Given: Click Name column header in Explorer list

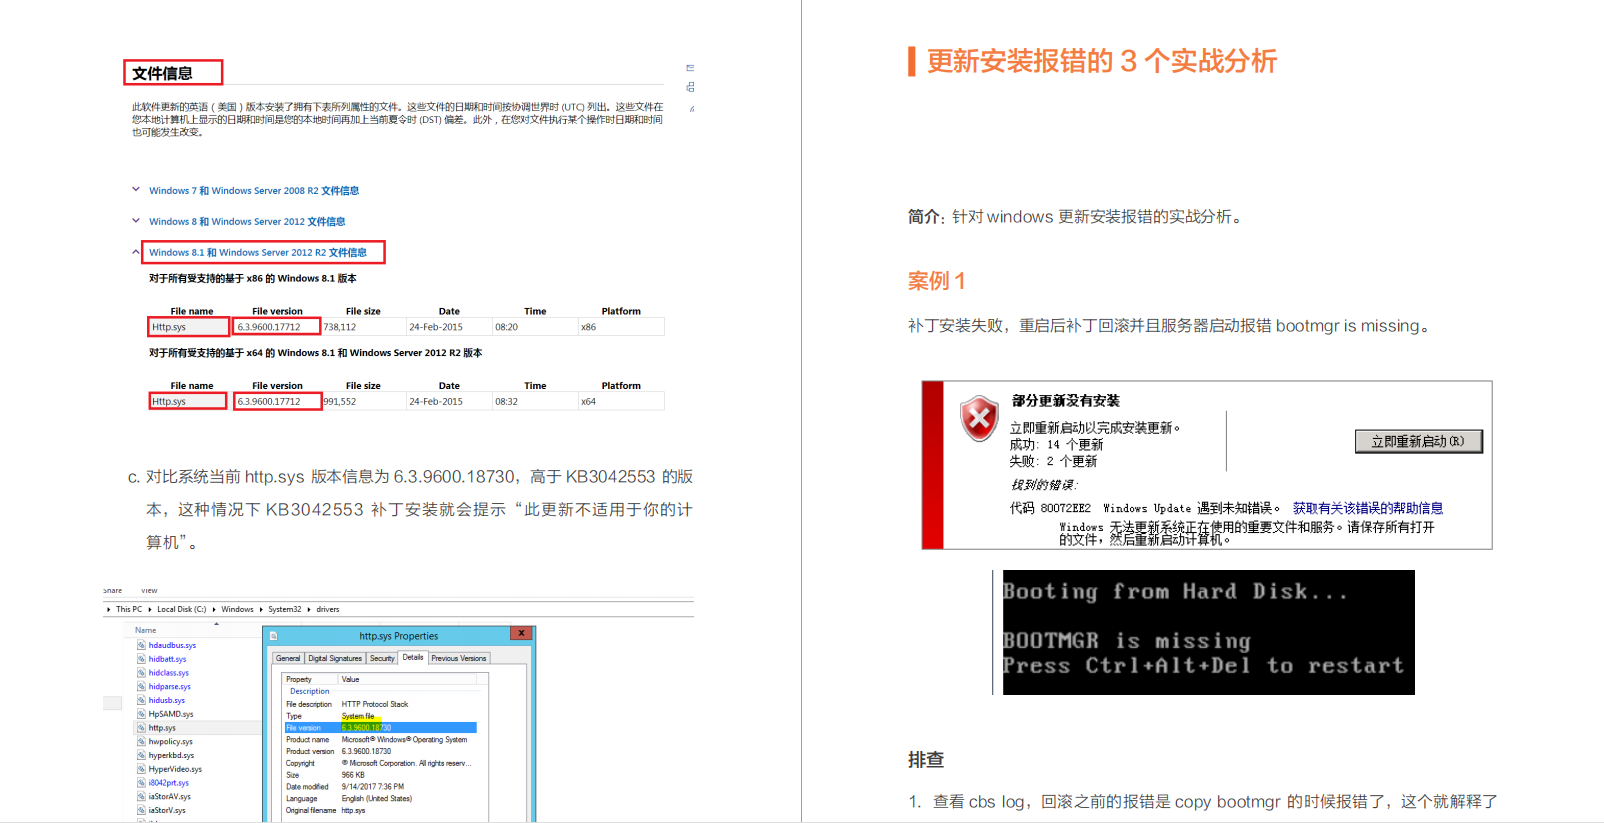Looking at the screenshot, I should [146, 630].
